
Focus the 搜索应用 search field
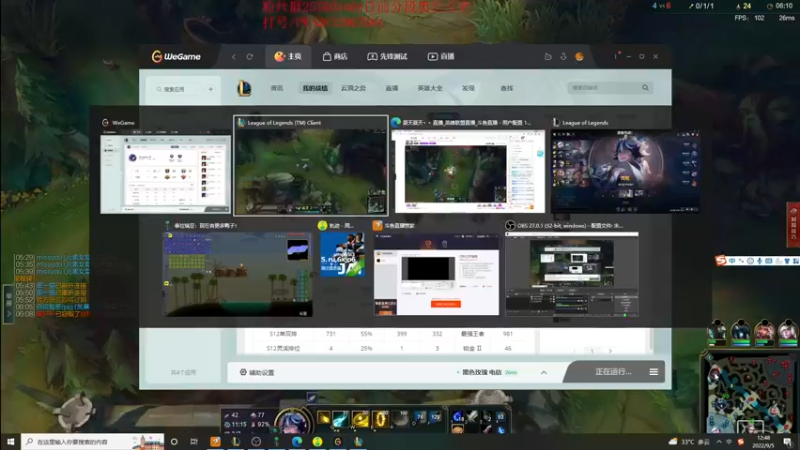(179, 89)
